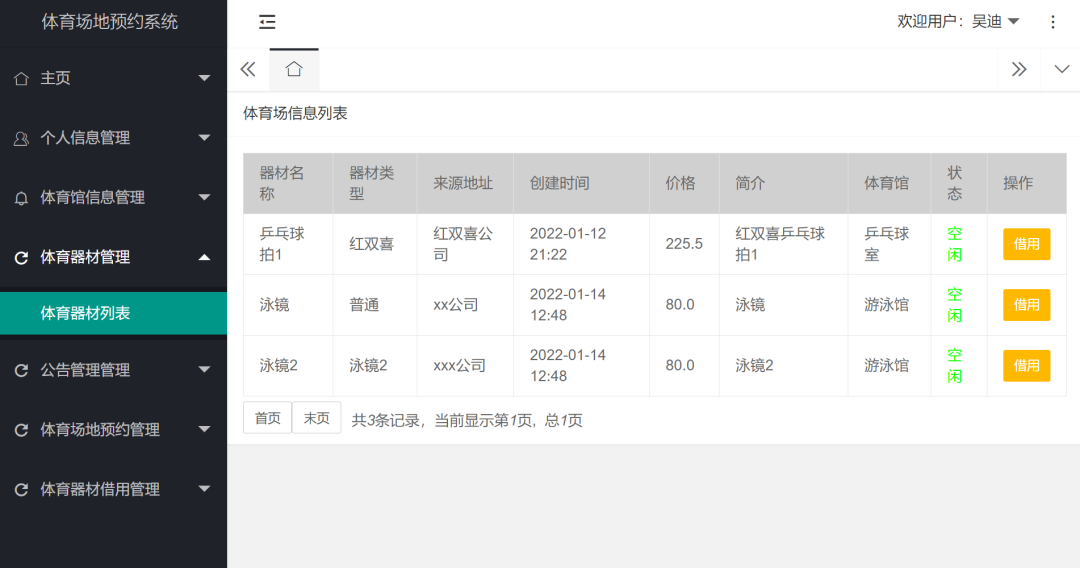The width and height of the screenshot is (1080, 568).
Task: Open the 主页 sidebar menu
Action: click(114, 78)
